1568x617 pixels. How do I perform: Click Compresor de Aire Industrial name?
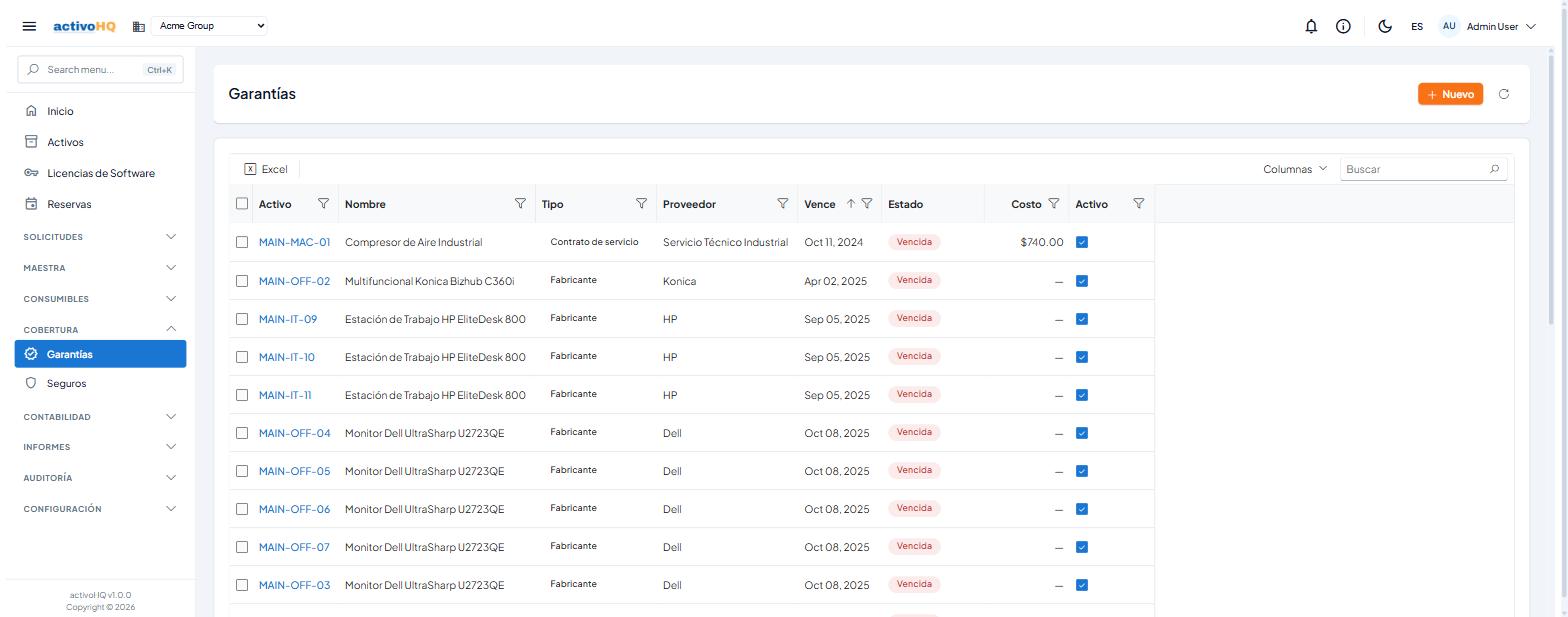(413, 242)
